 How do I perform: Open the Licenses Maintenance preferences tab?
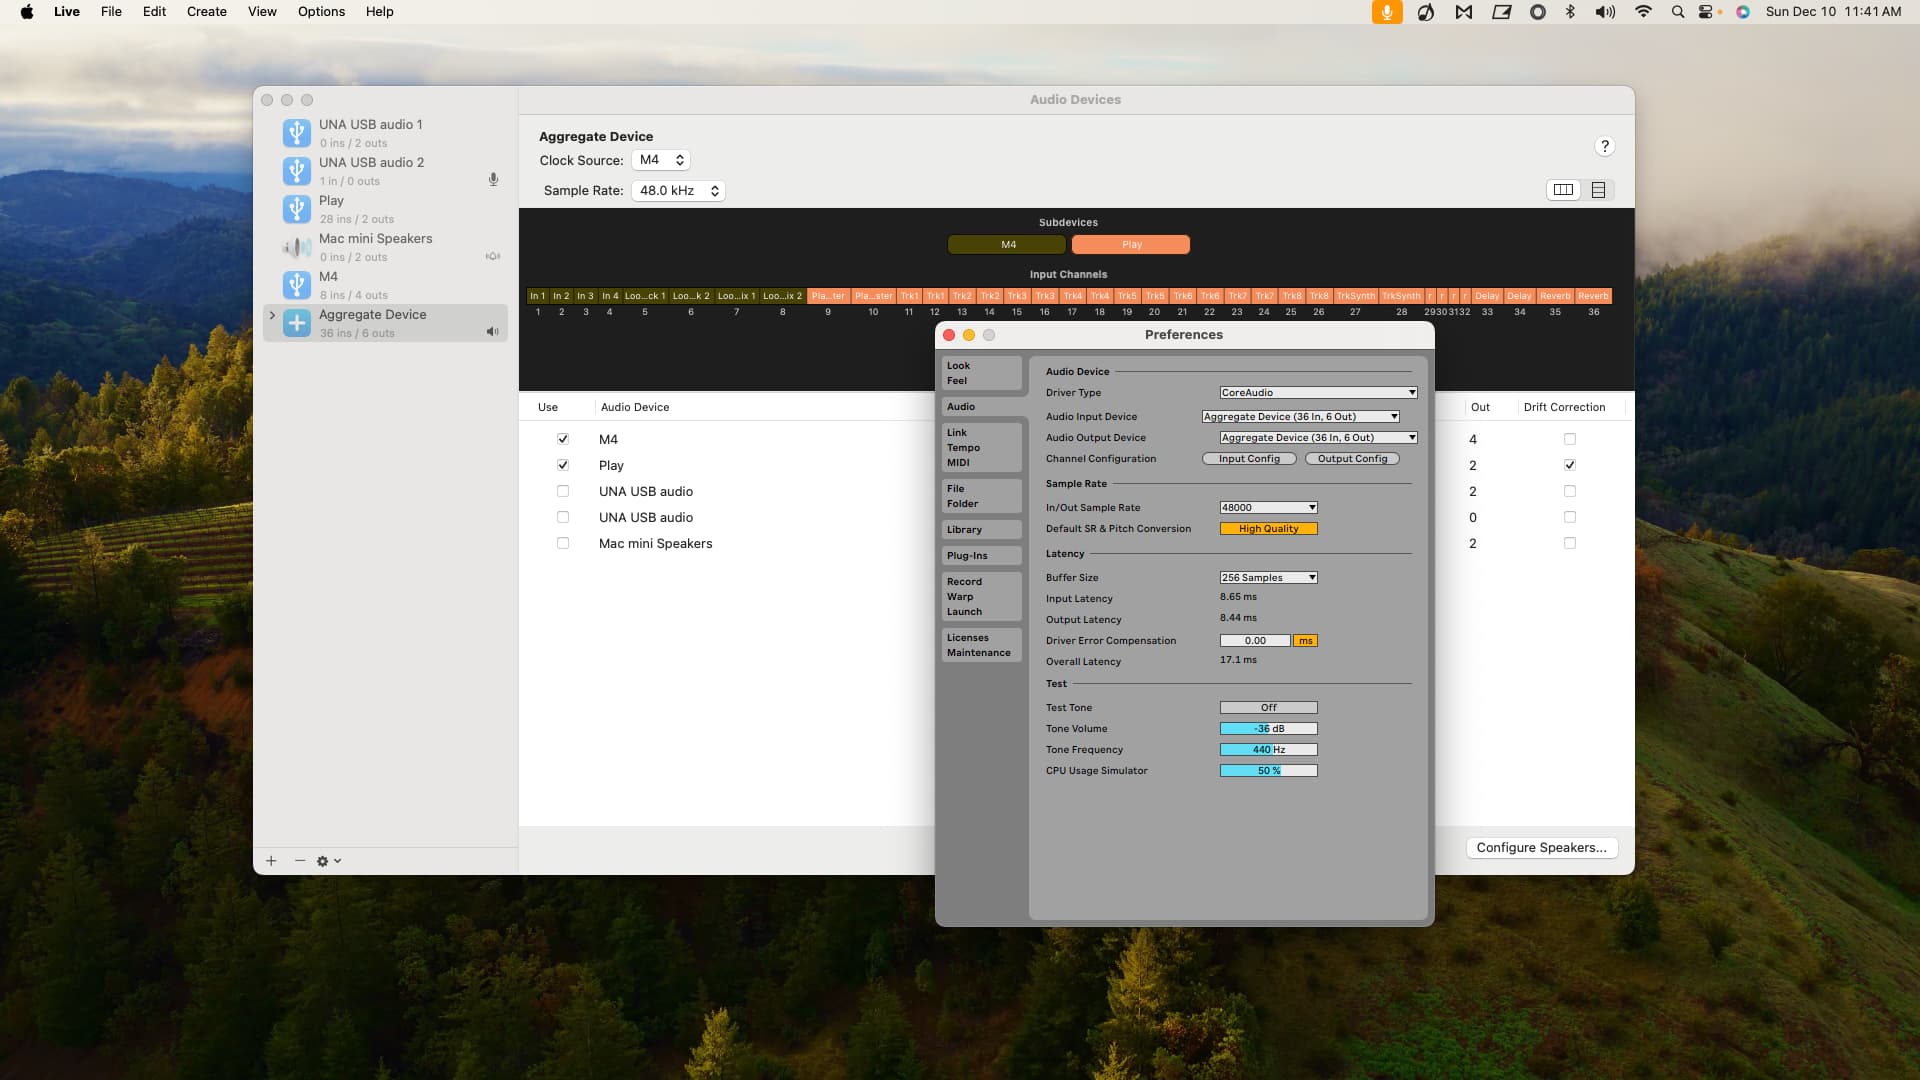click(981, 645)
